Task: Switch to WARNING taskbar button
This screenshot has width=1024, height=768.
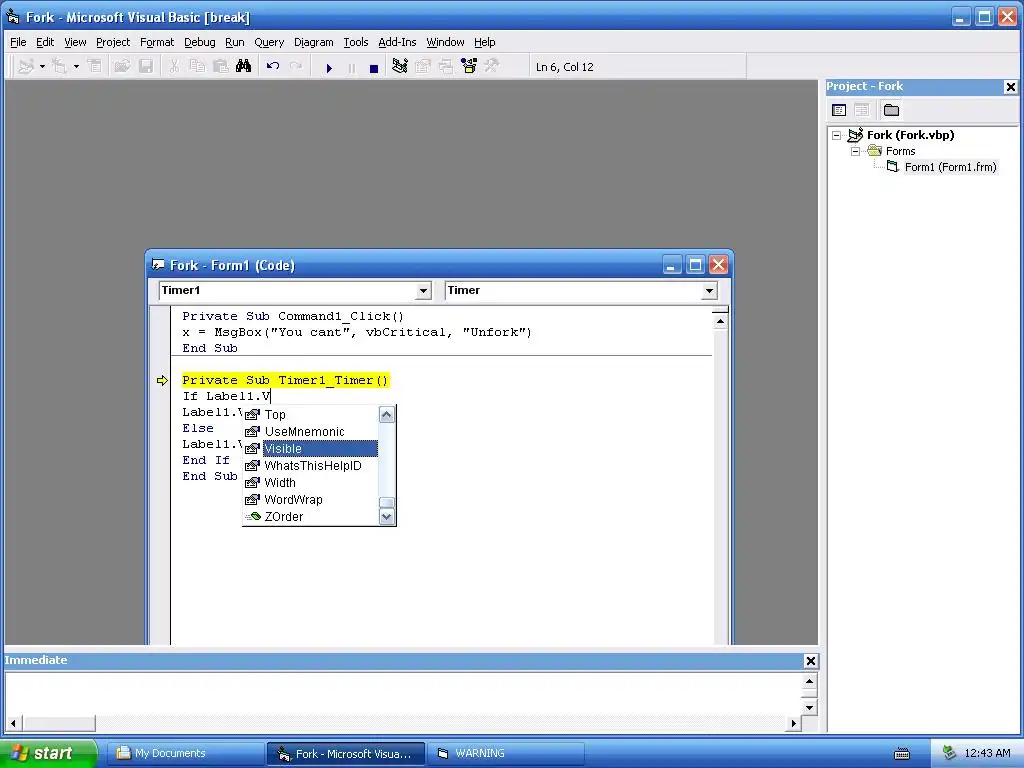Action: pos(505,753)
